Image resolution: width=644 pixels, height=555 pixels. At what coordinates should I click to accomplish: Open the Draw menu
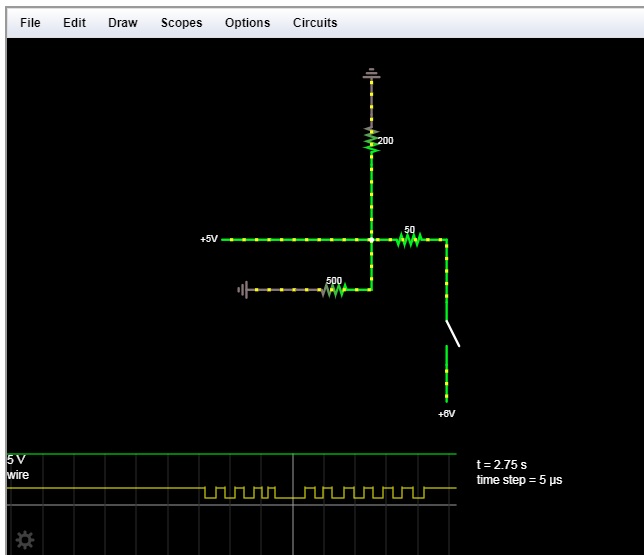pyautogui.click(x=123, y=23)
